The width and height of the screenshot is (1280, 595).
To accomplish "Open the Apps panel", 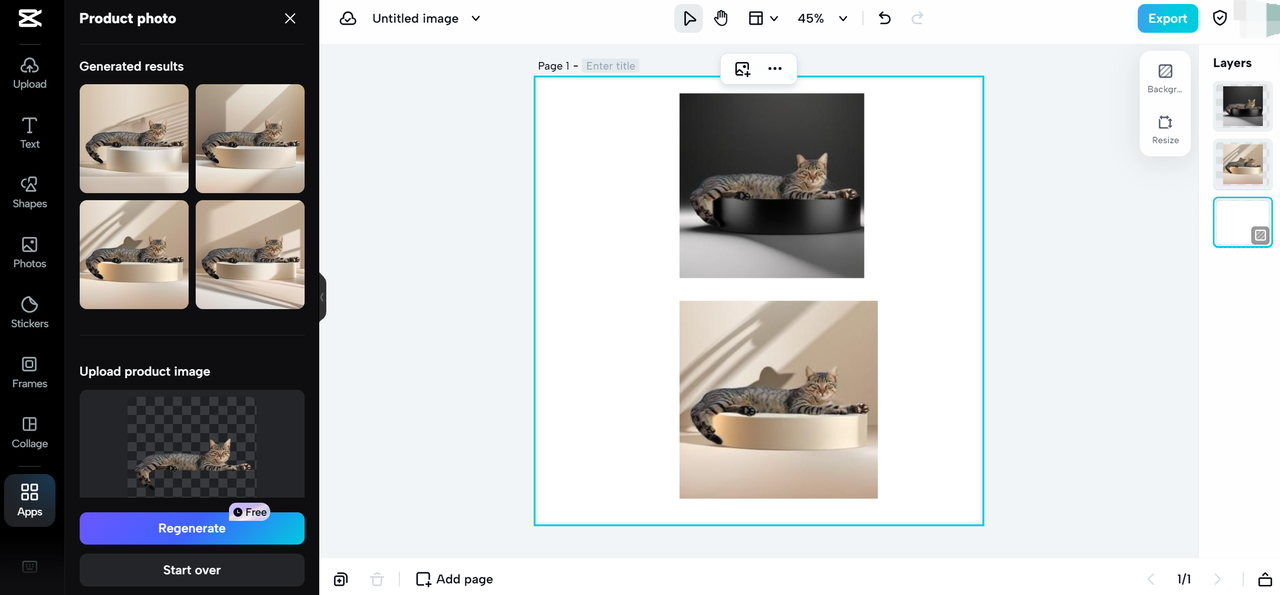I will tap(30, 500).
